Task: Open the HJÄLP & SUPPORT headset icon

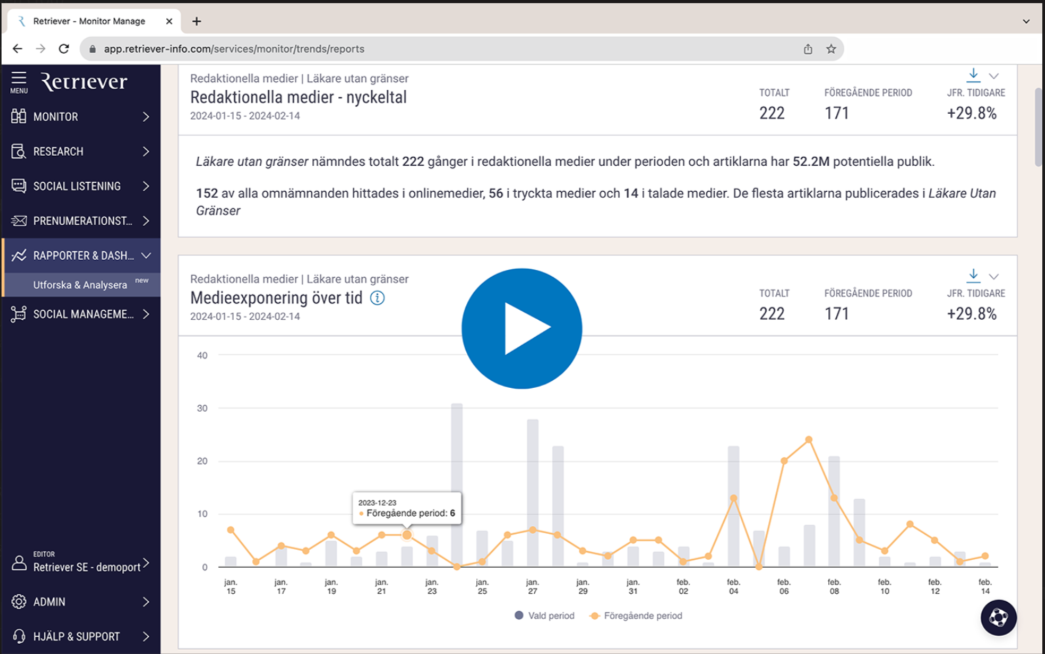Action: [19, 637]
